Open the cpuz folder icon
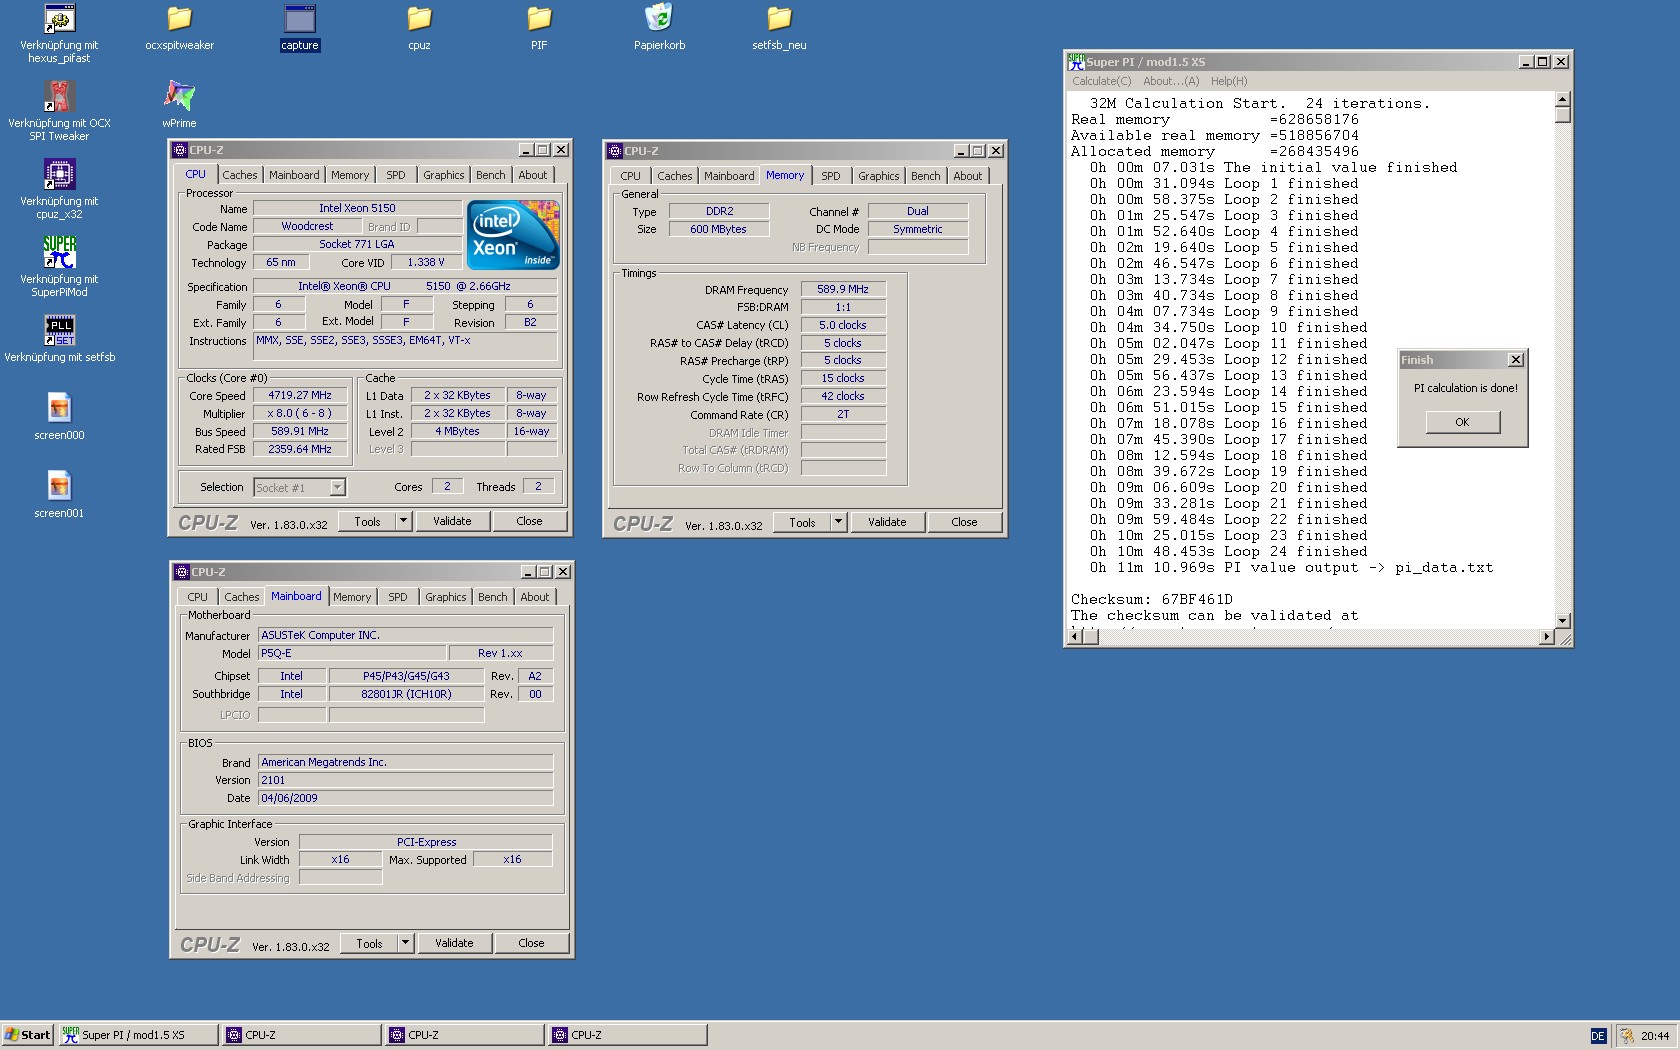The width and height of the screenshot is (1680, 1050). pyautogui.click(x=419, y=19)
